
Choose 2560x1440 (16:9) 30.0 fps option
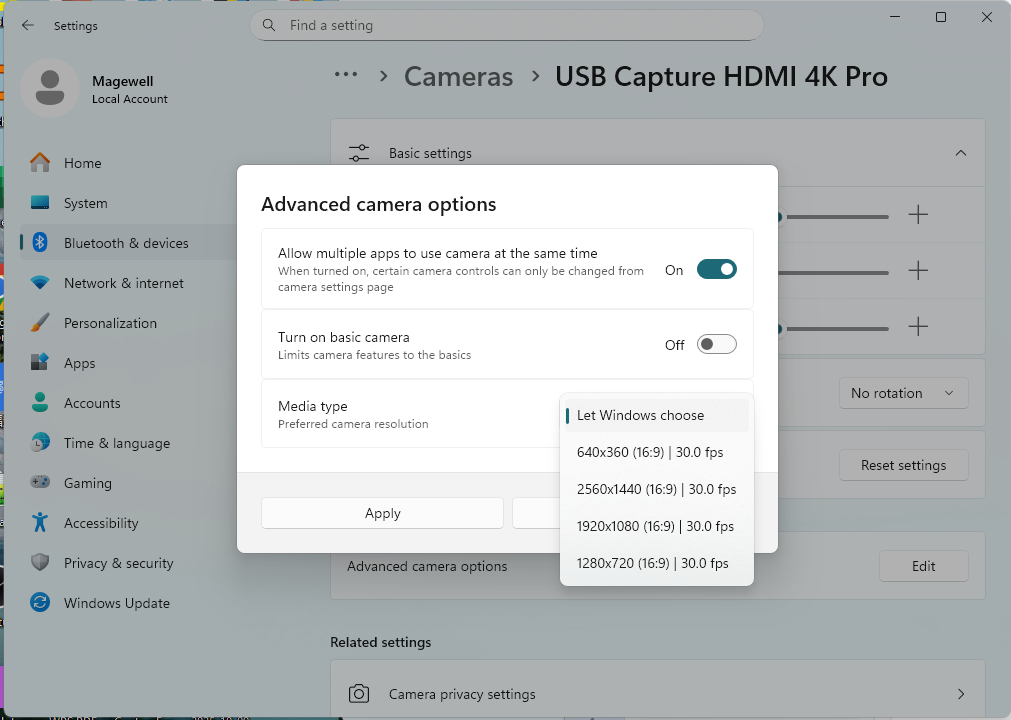[x=656, y=489]
